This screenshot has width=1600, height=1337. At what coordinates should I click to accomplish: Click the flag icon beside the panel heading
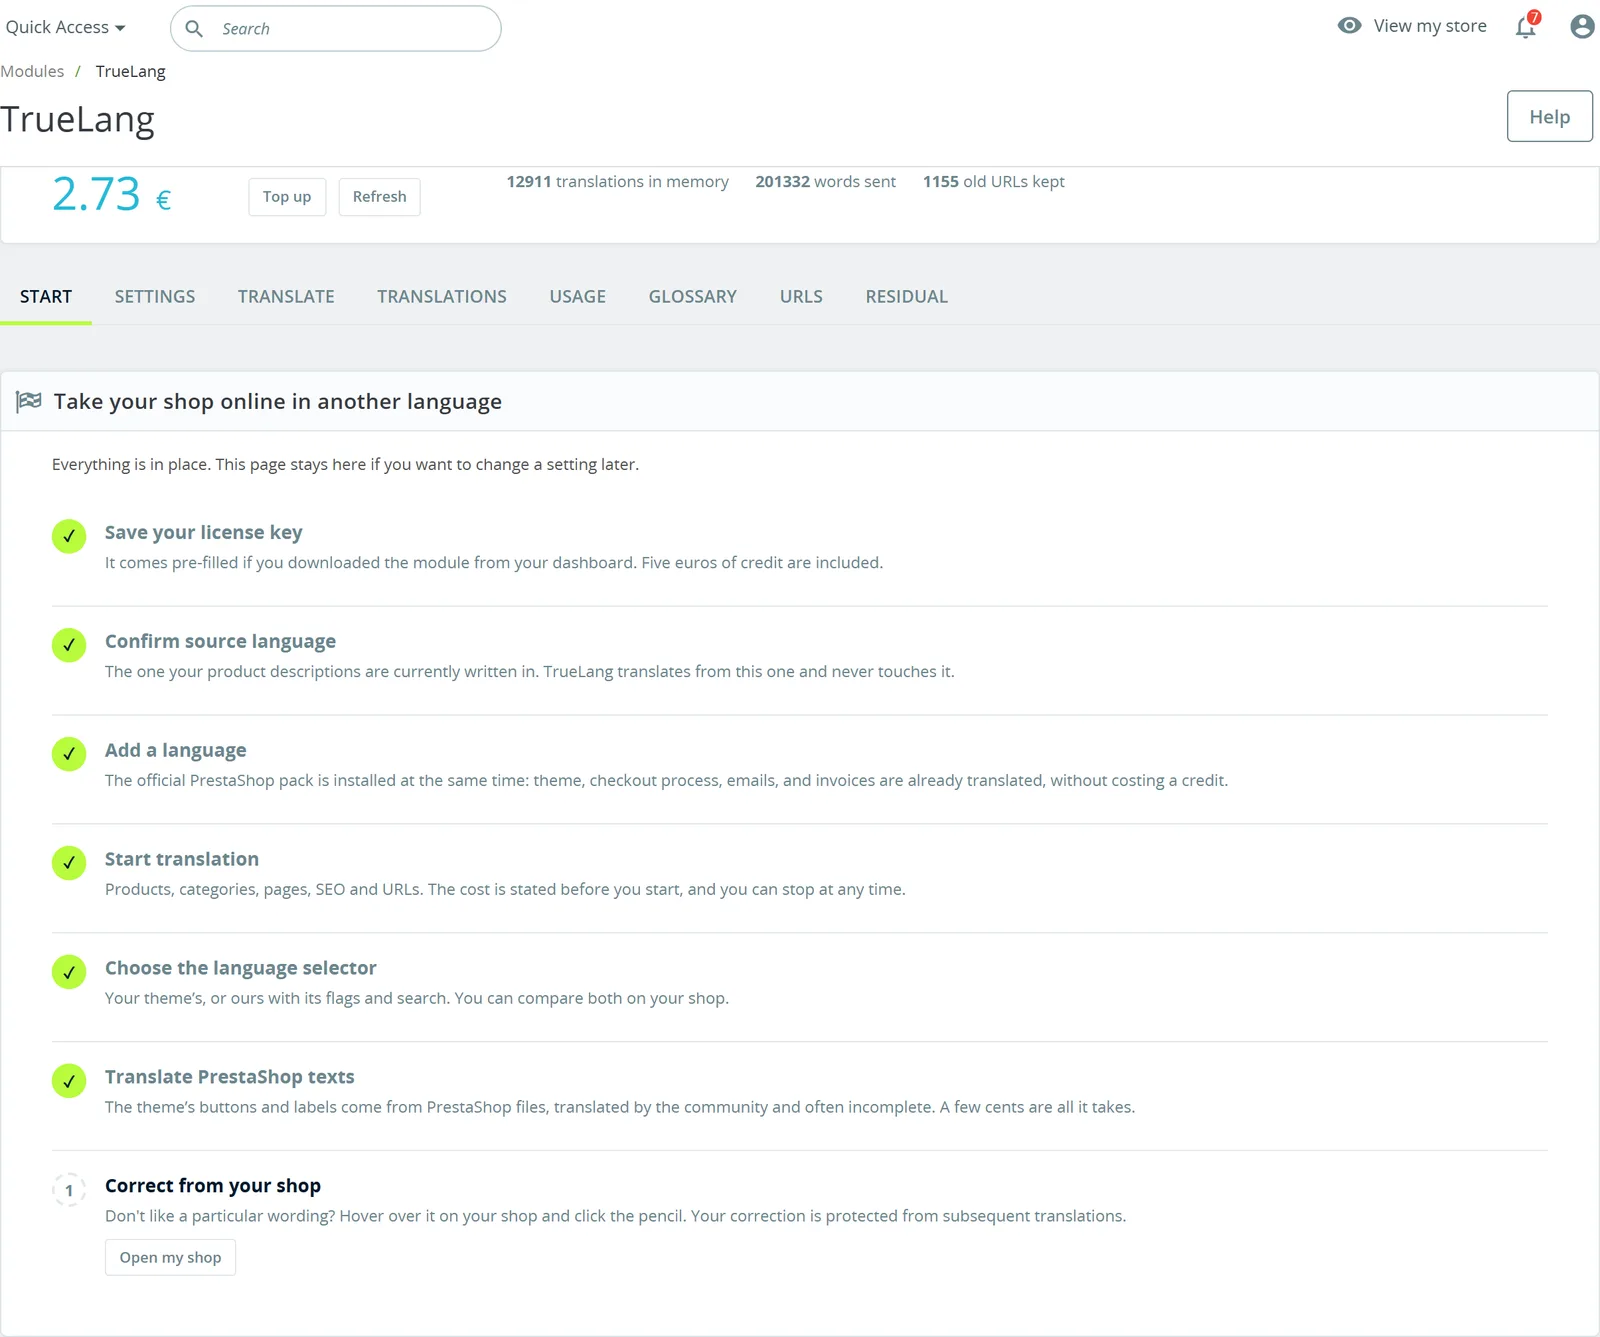29,401
